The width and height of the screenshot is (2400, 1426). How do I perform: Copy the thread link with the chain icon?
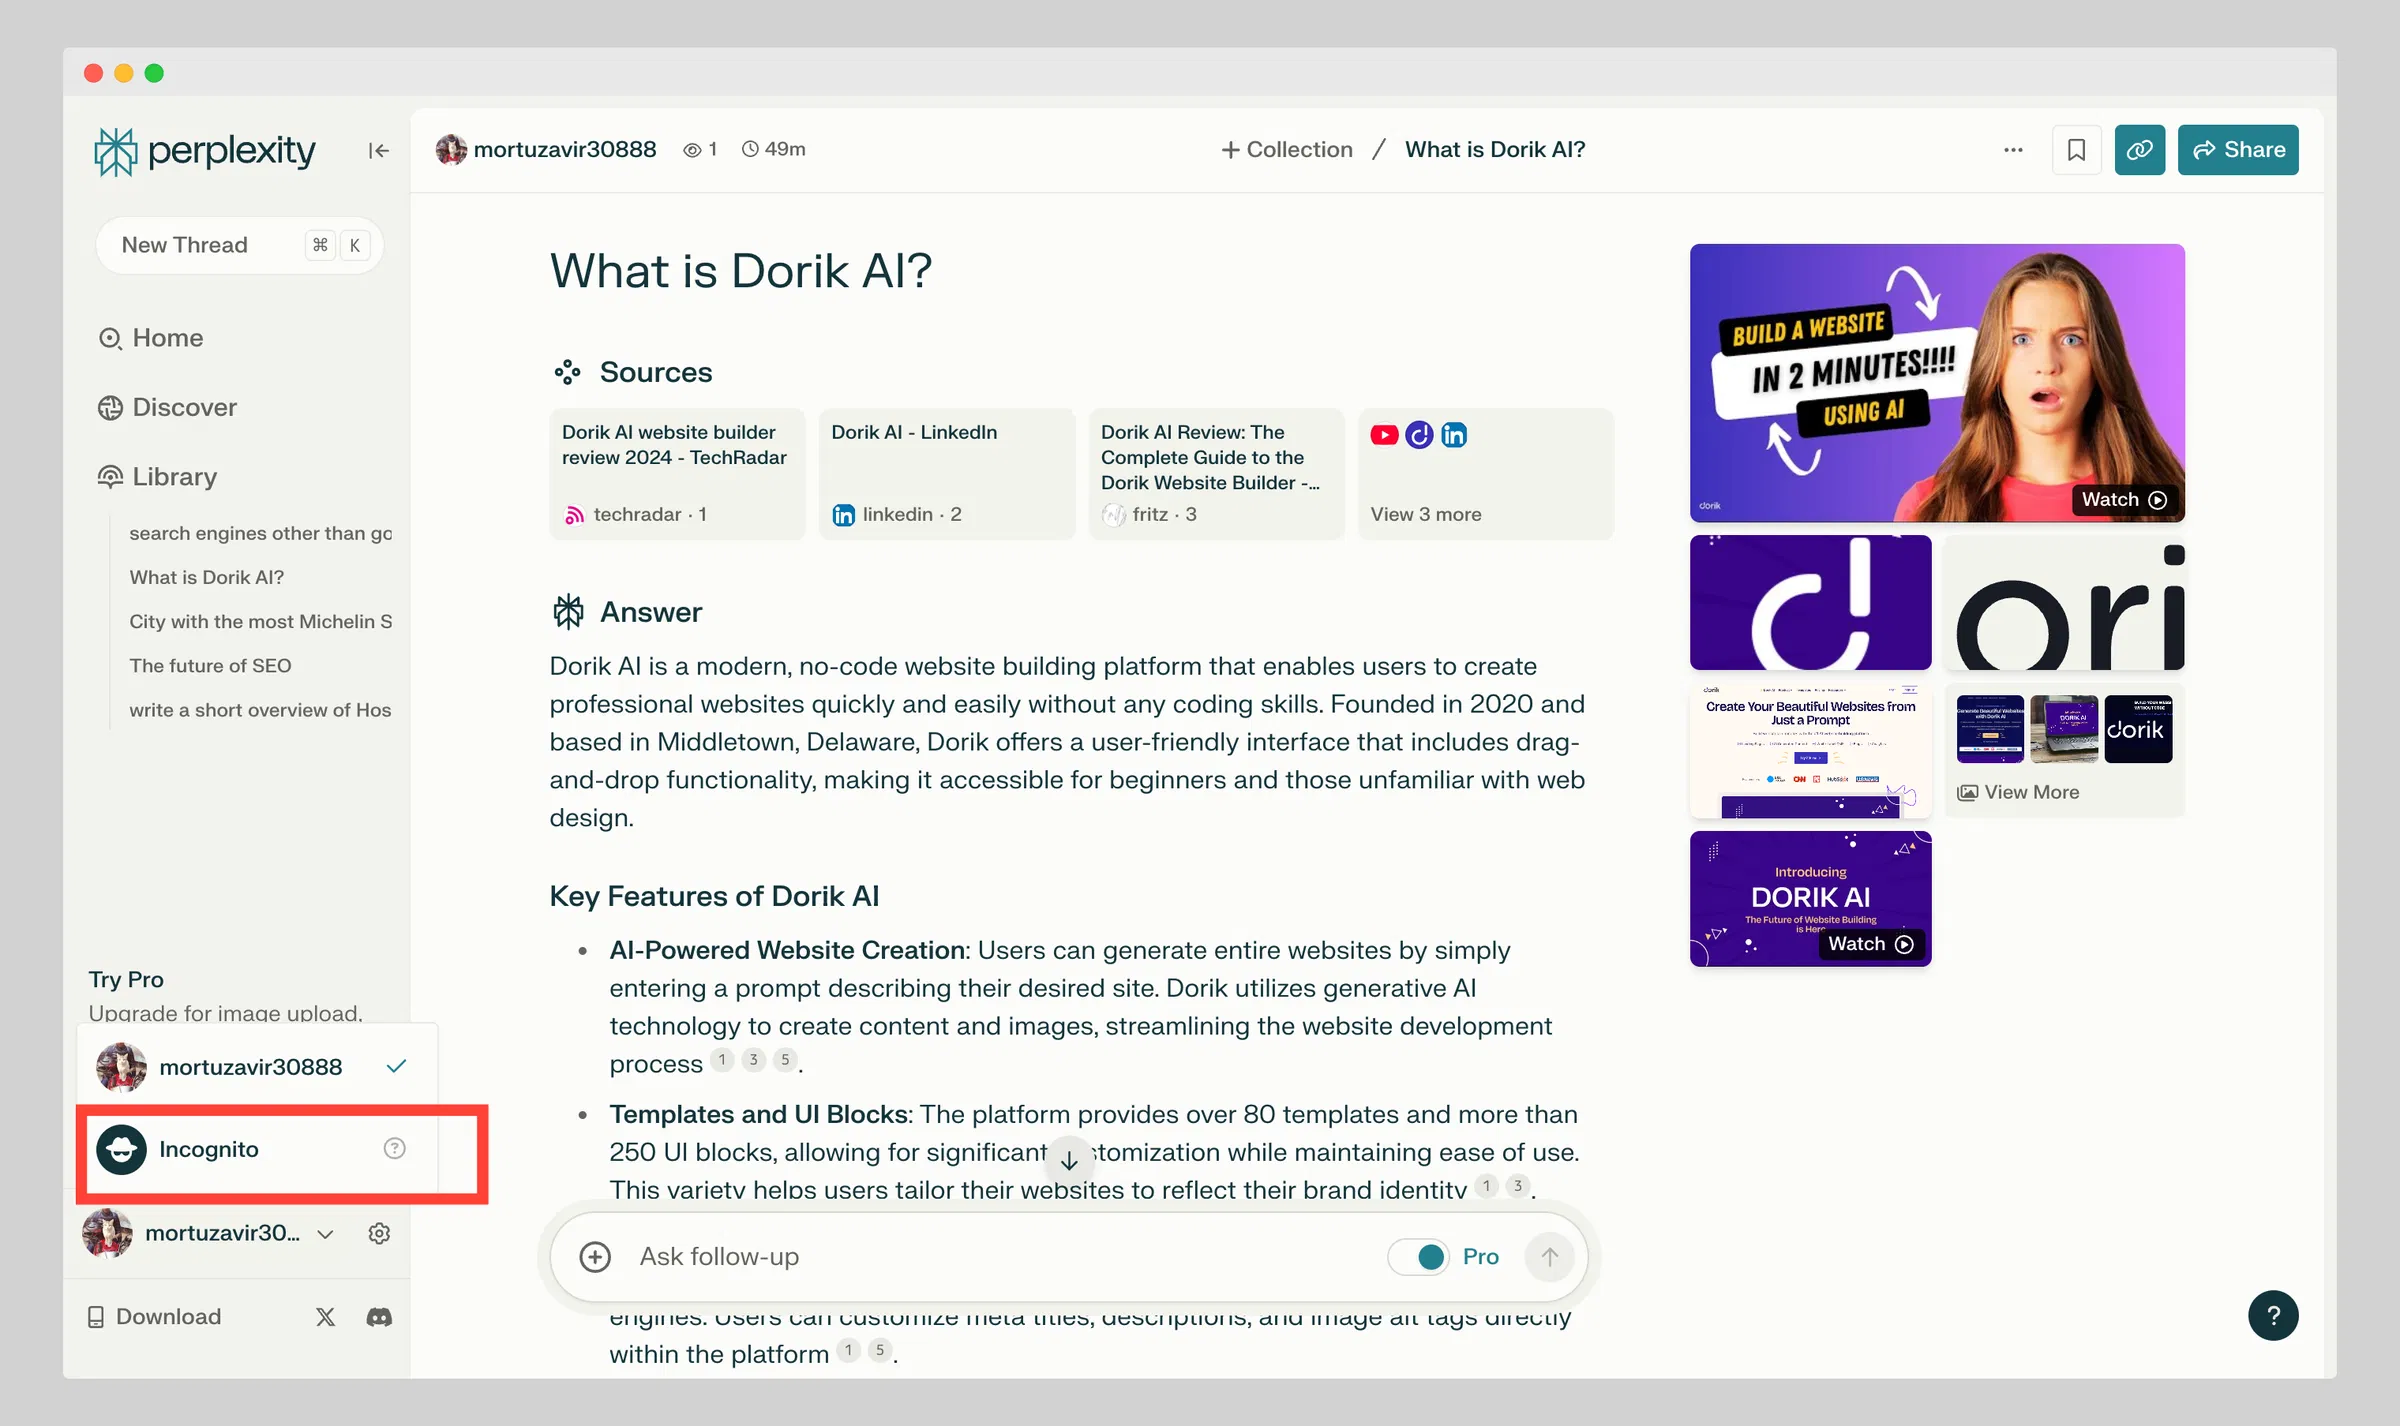2139,150
